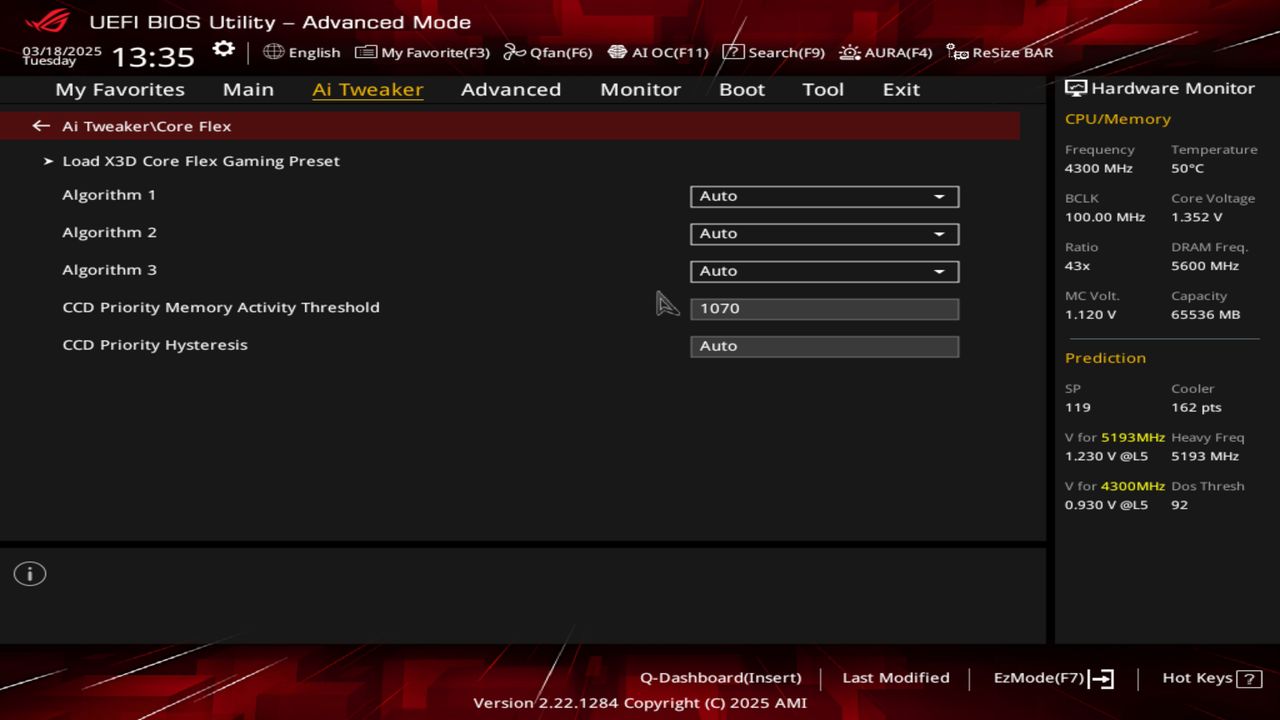Image resolution: width=1280 pixels, height=720 pixels.
Task: Click the settings gear icon
Action: pos(224,50)
